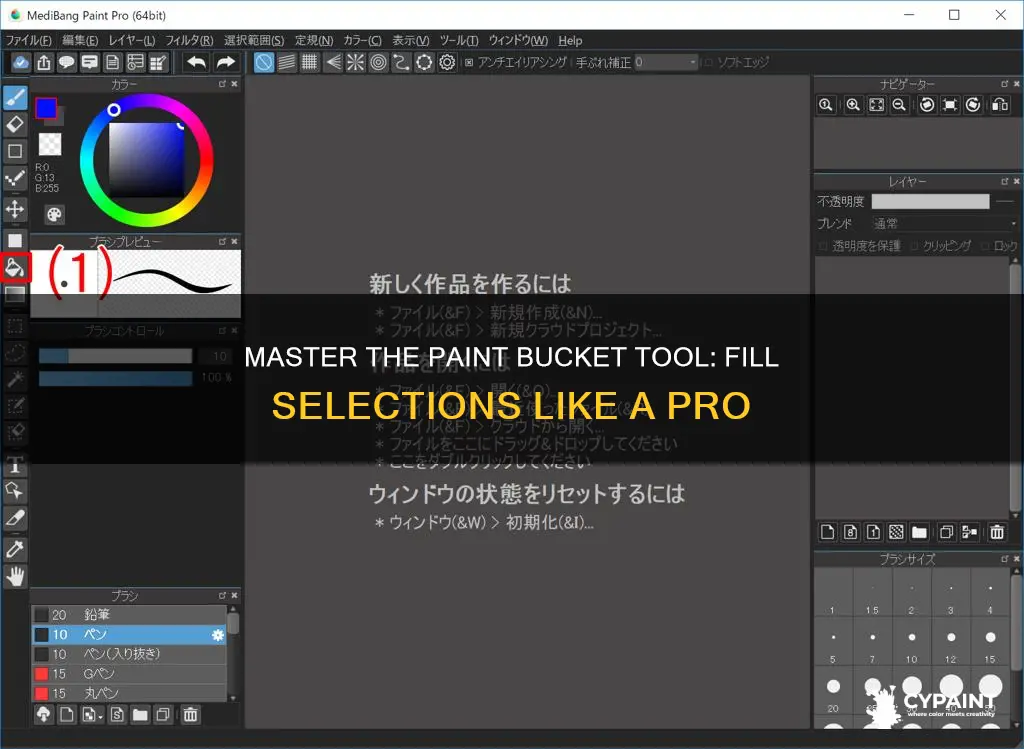
Task: Select the Eyedropper tool
Action: (x=15, y=549)
